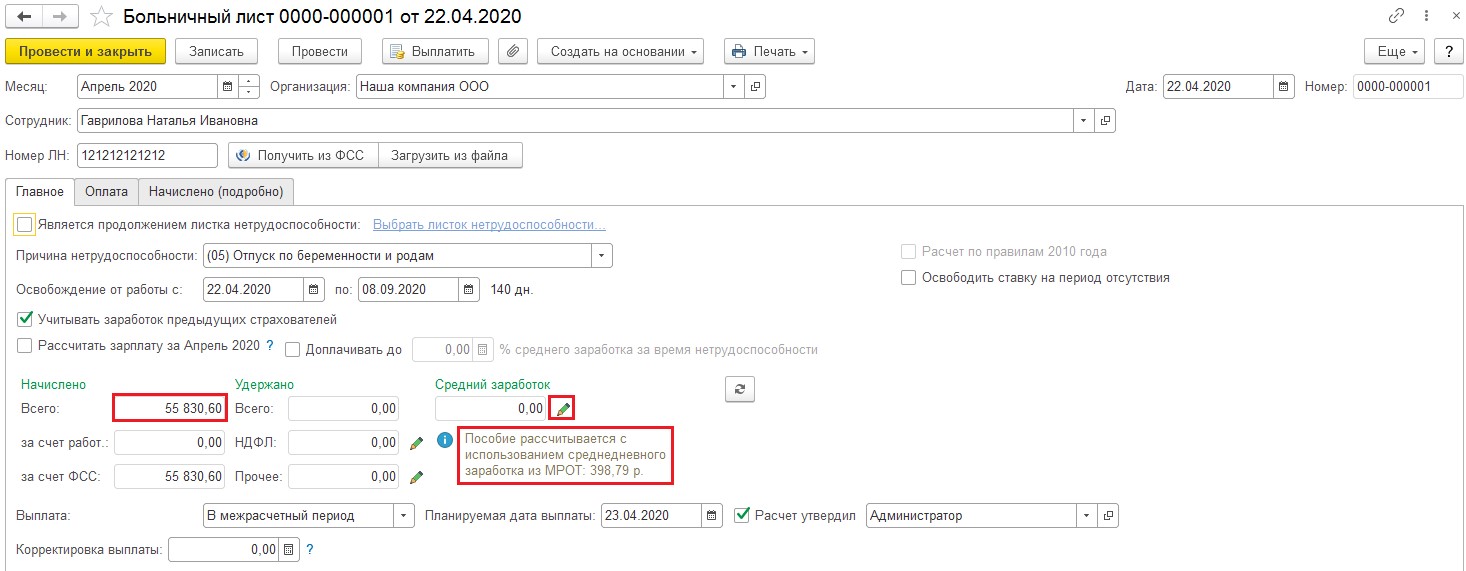Click Выбрать листок нетрудоспособности link

(489, 225)
